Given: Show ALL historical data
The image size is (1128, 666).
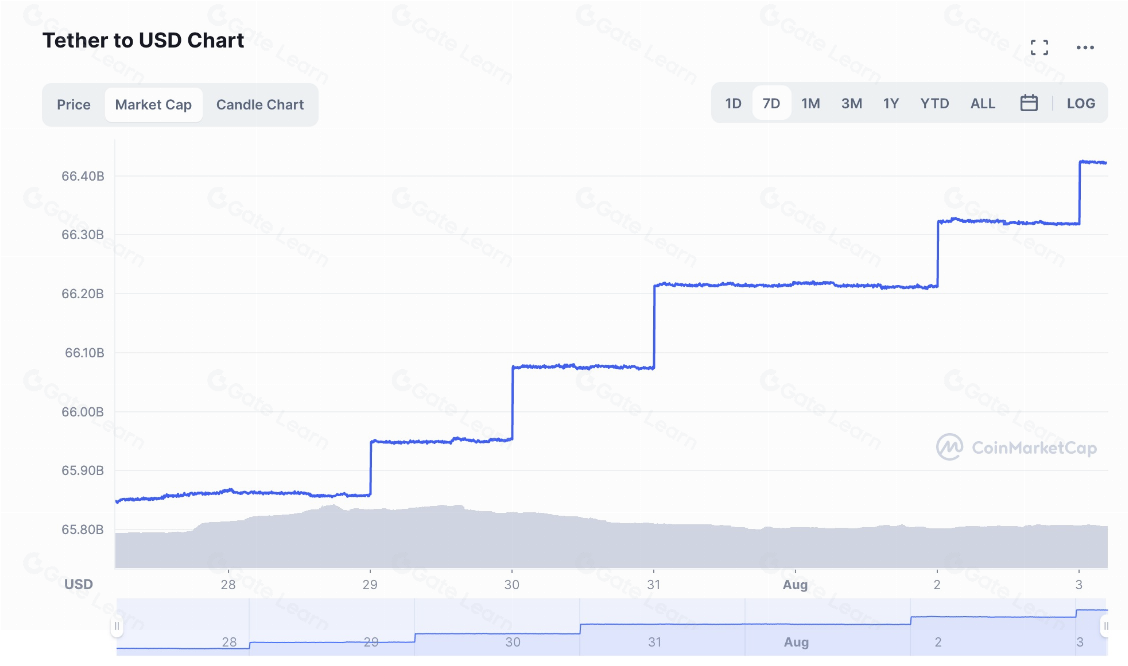Looking at the screenshot, I should (x=983, y=103).
